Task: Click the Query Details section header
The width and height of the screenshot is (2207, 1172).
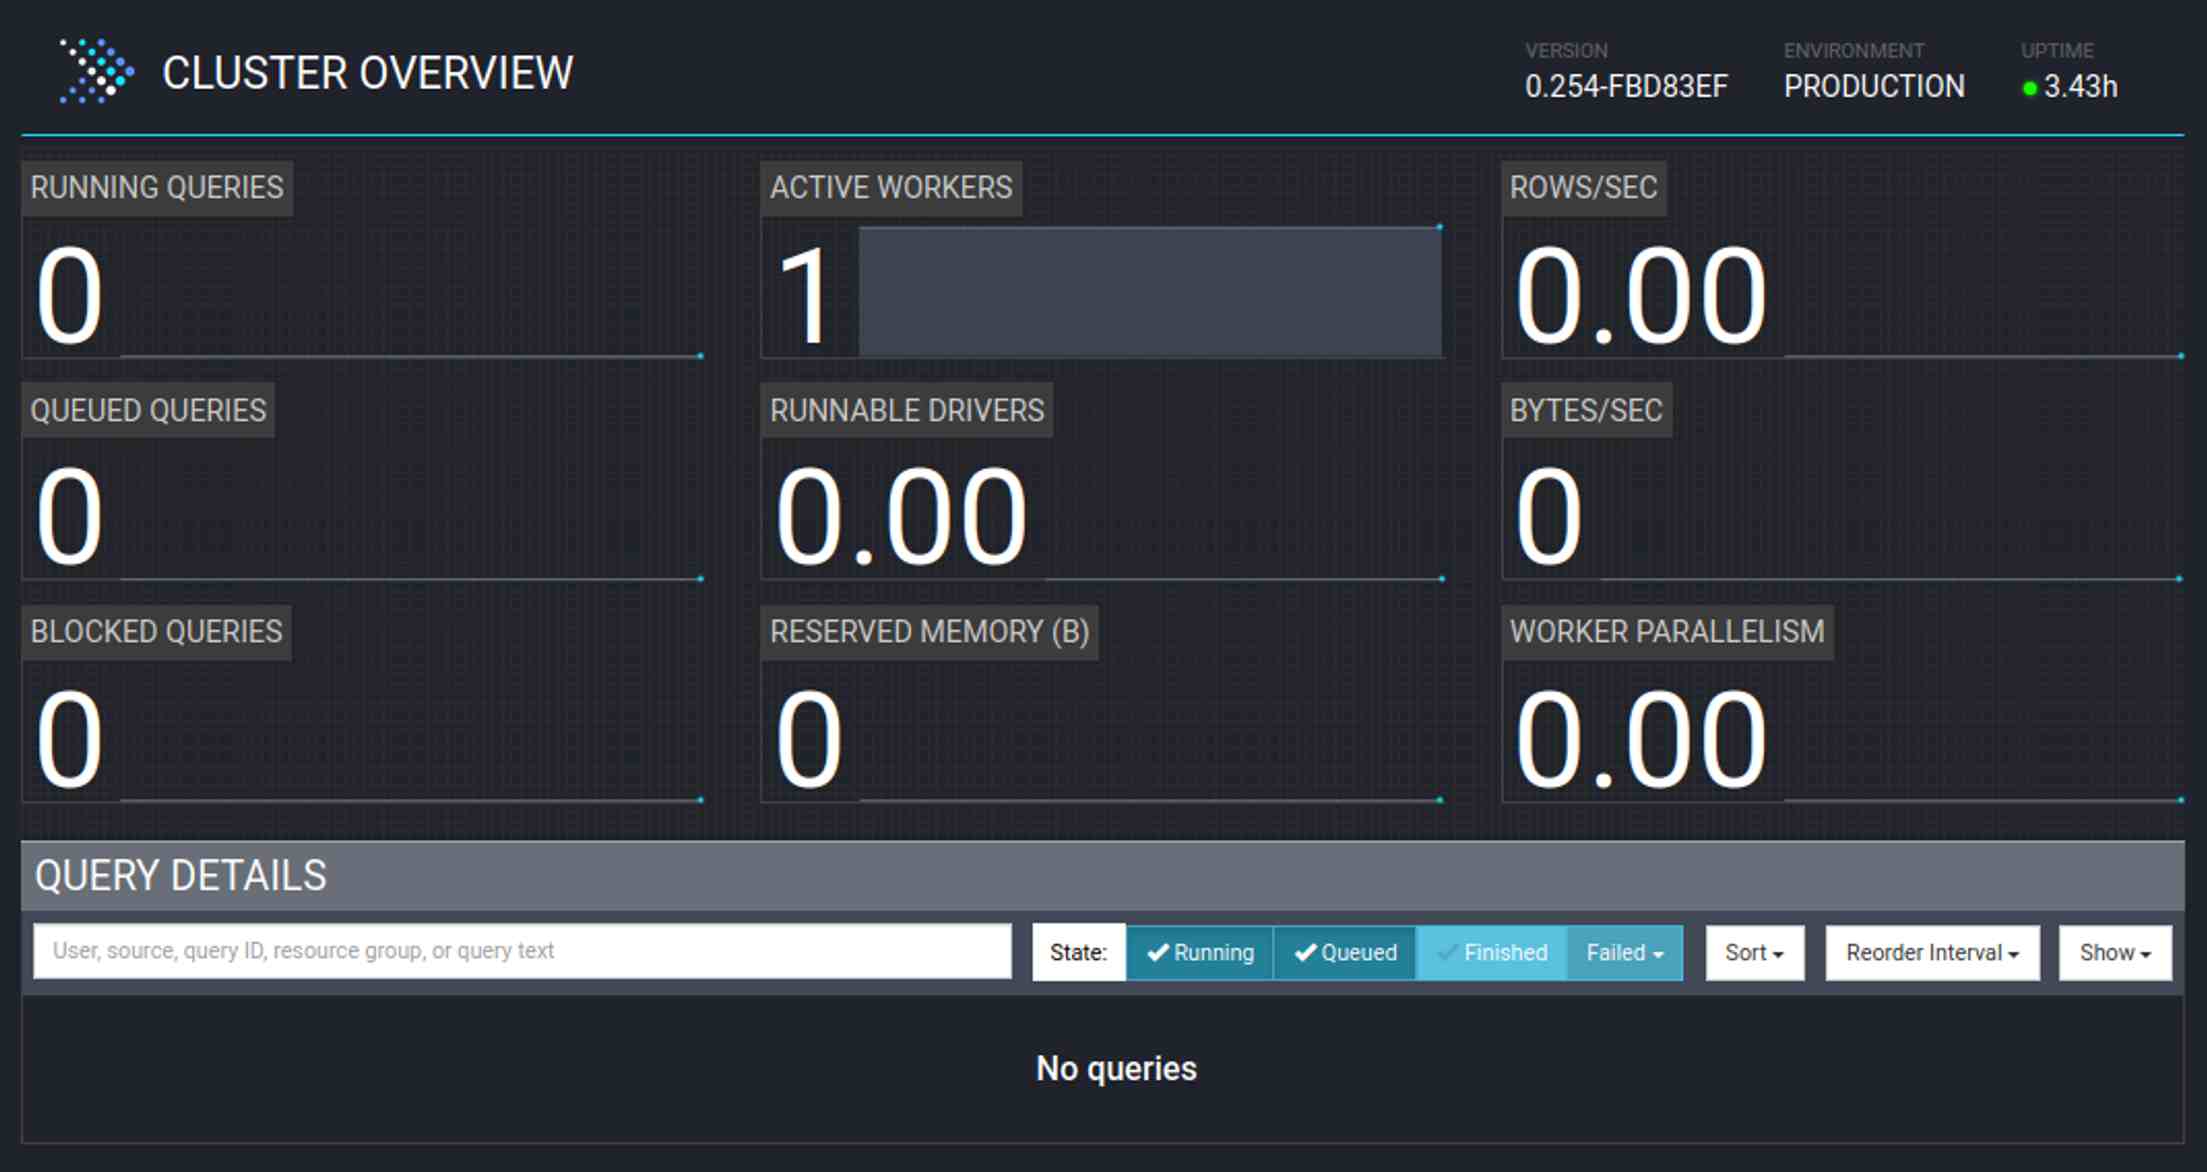Action: 181,875
